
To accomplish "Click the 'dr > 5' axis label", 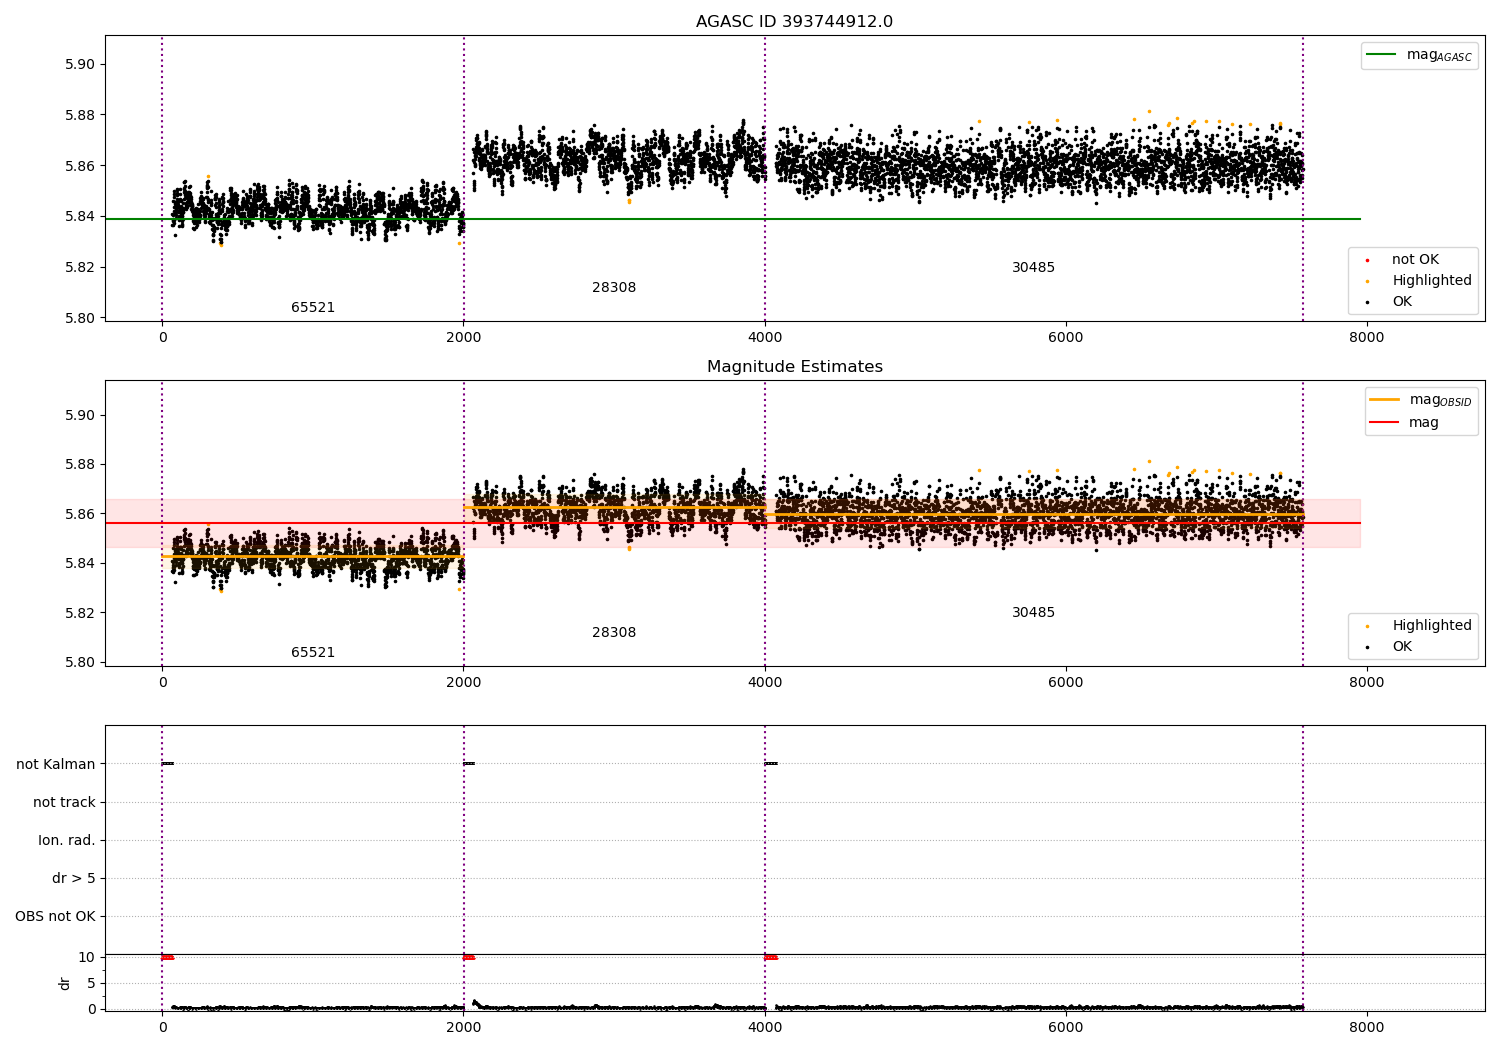I will click(x=74, y=878).
